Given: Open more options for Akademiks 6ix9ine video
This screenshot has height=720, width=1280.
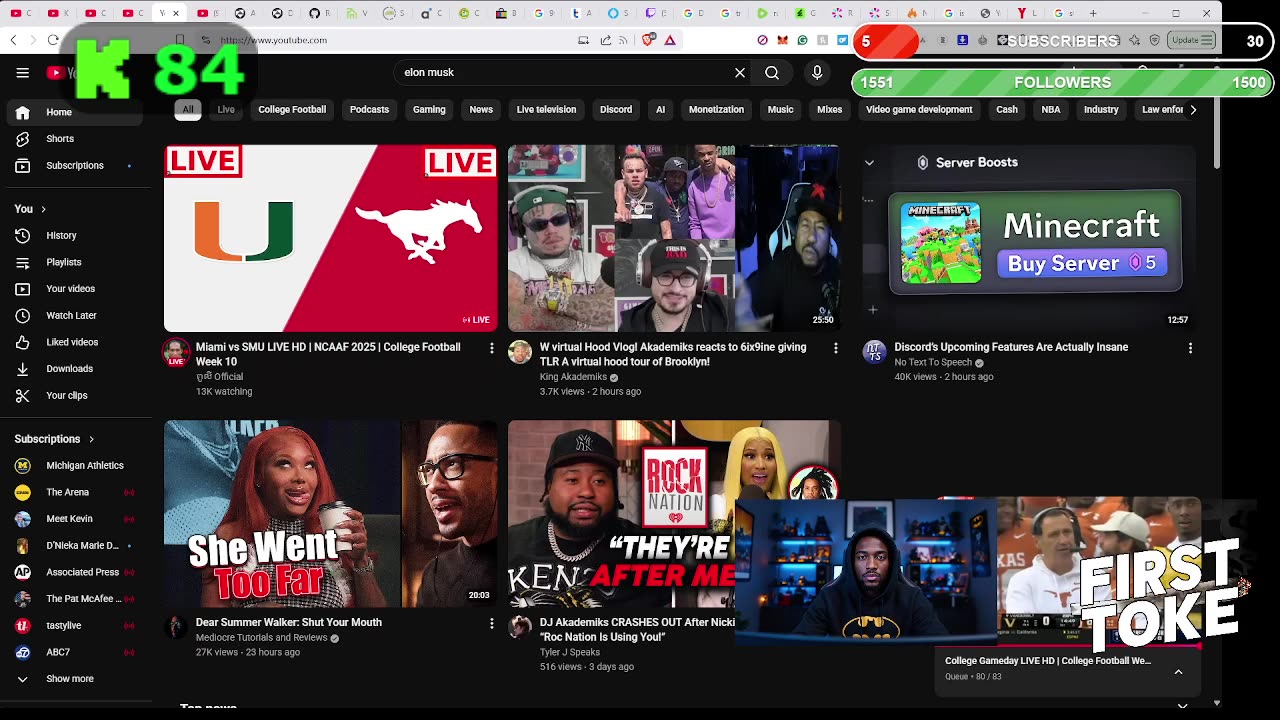Looking at the screenshot, I should tap(835, 348).
